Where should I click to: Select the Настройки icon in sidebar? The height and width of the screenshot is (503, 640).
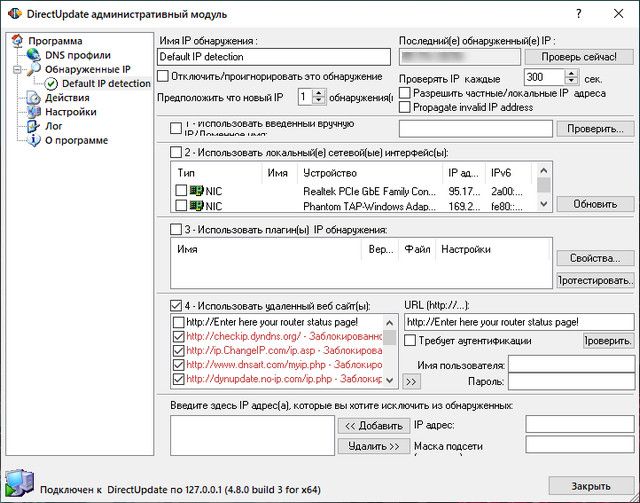click(35, 112)
